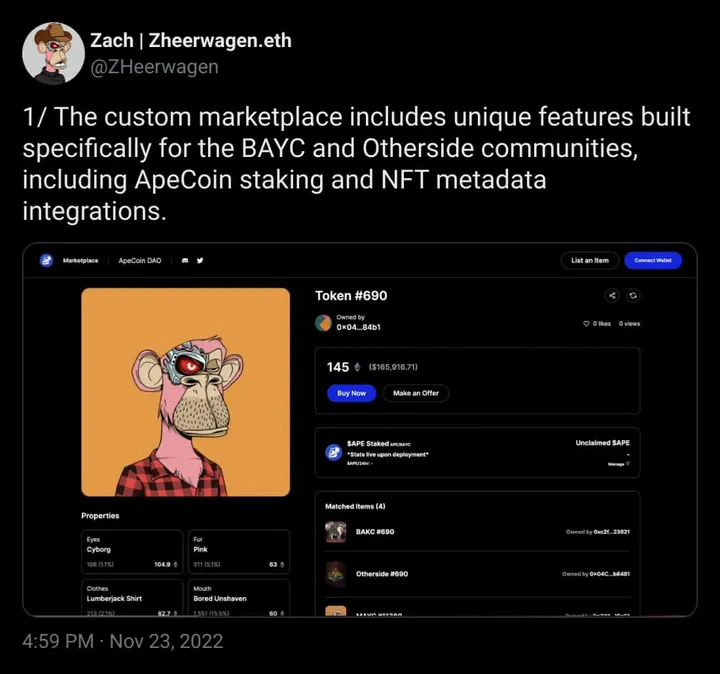
Task: Click the owner avatar icon
Action: (323, 322)
